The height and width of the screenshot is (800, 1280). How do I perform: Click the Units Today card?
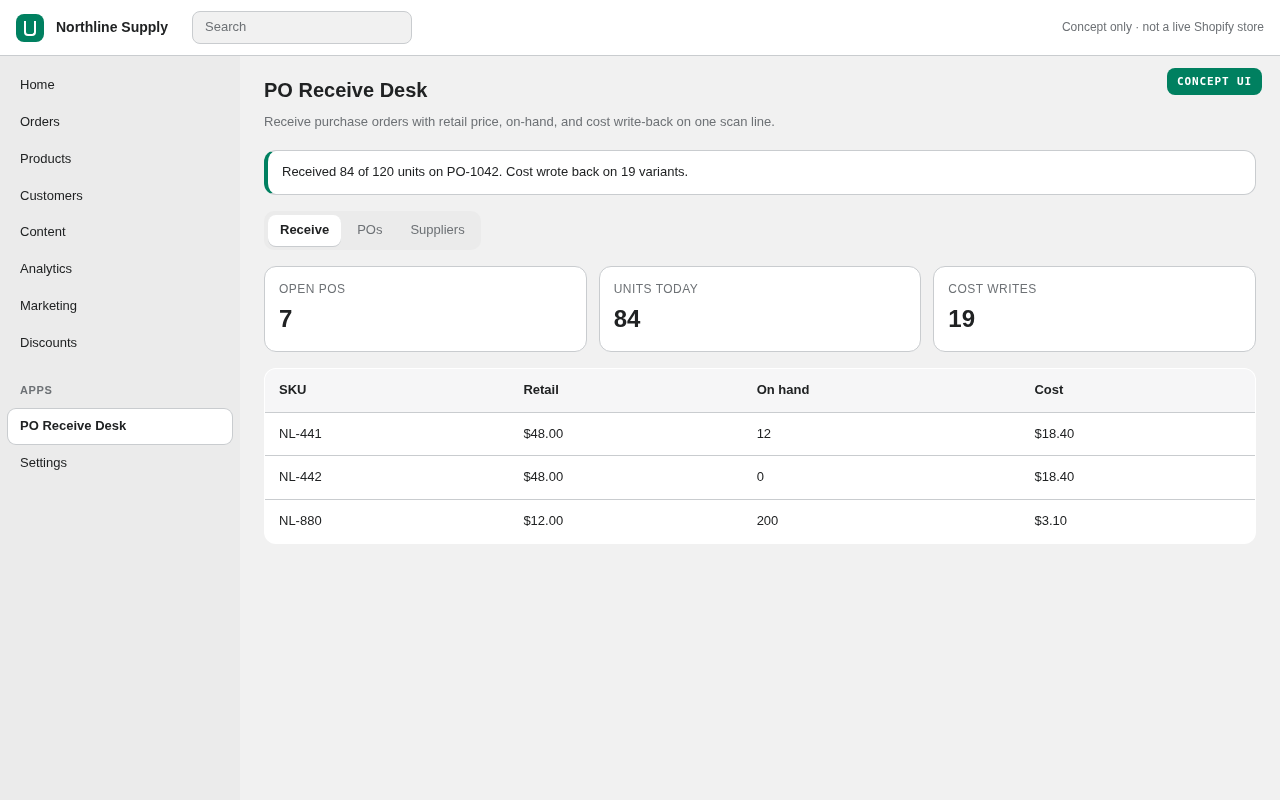pyautogui.click(x=760, y=309)
